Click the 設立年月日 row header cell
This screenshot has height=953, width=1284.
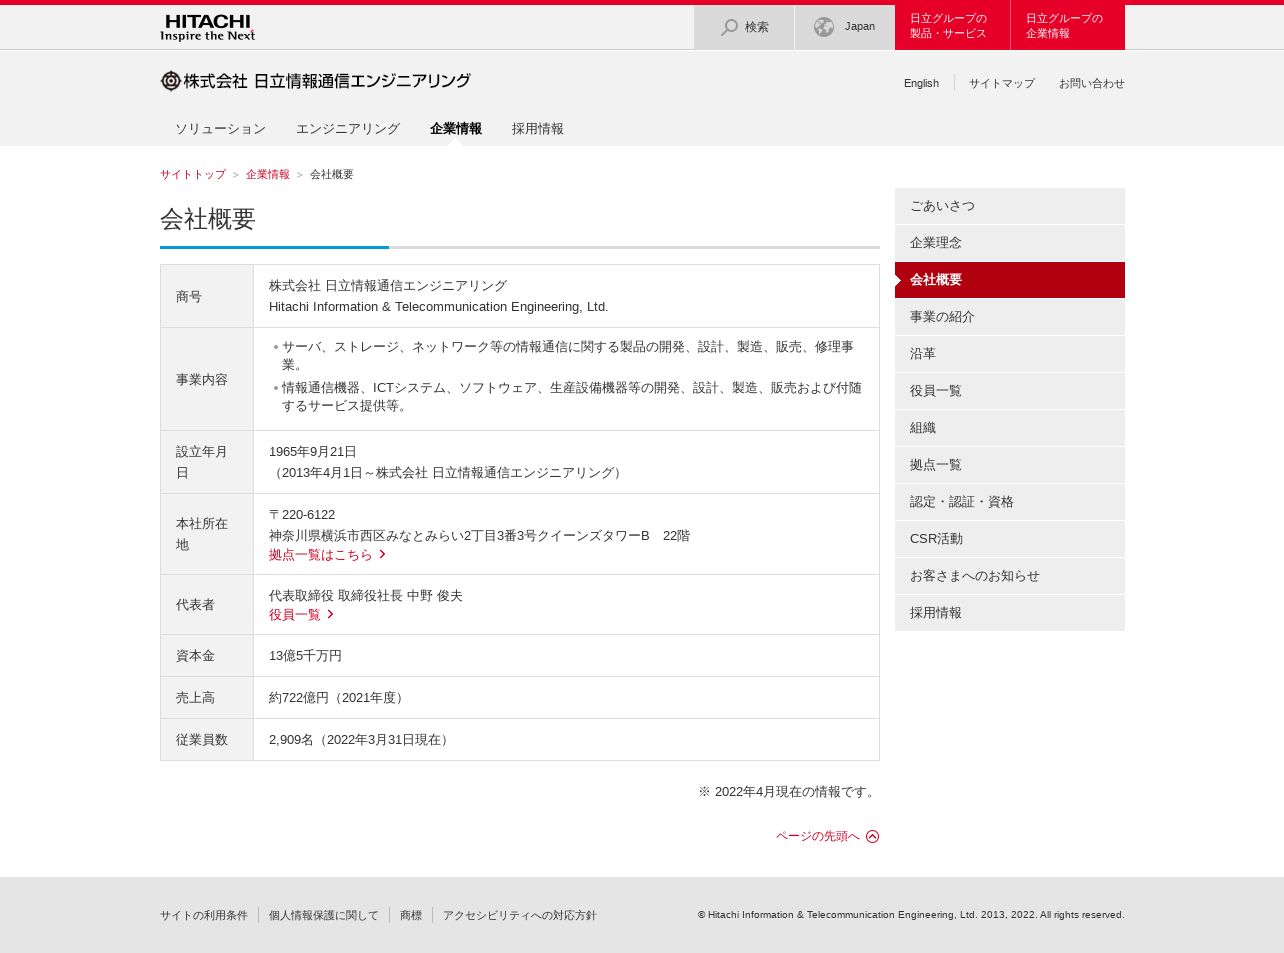207,462
